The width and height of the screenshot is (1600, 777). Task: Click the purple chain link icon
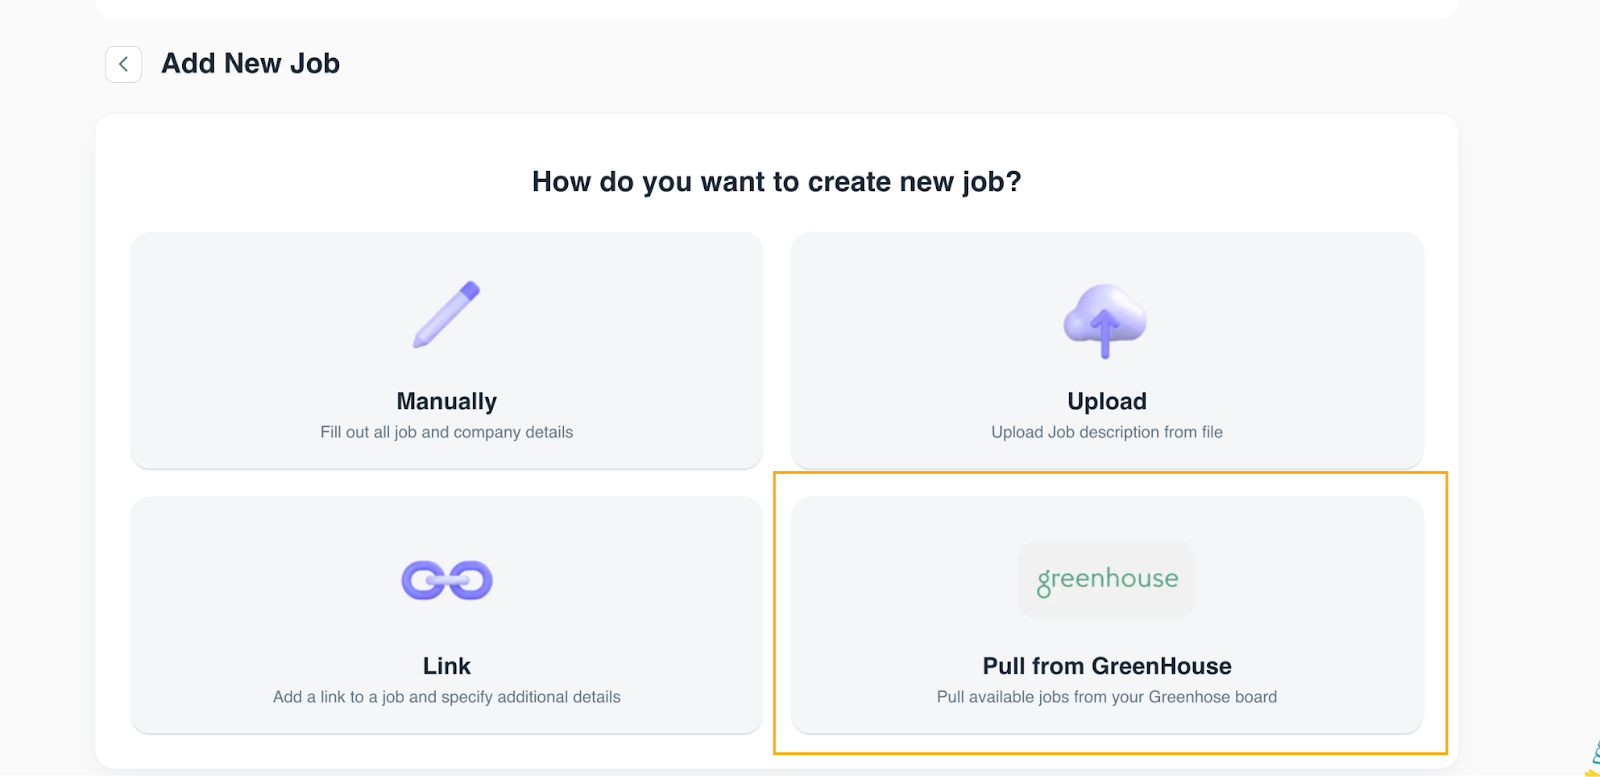[447, 580]
